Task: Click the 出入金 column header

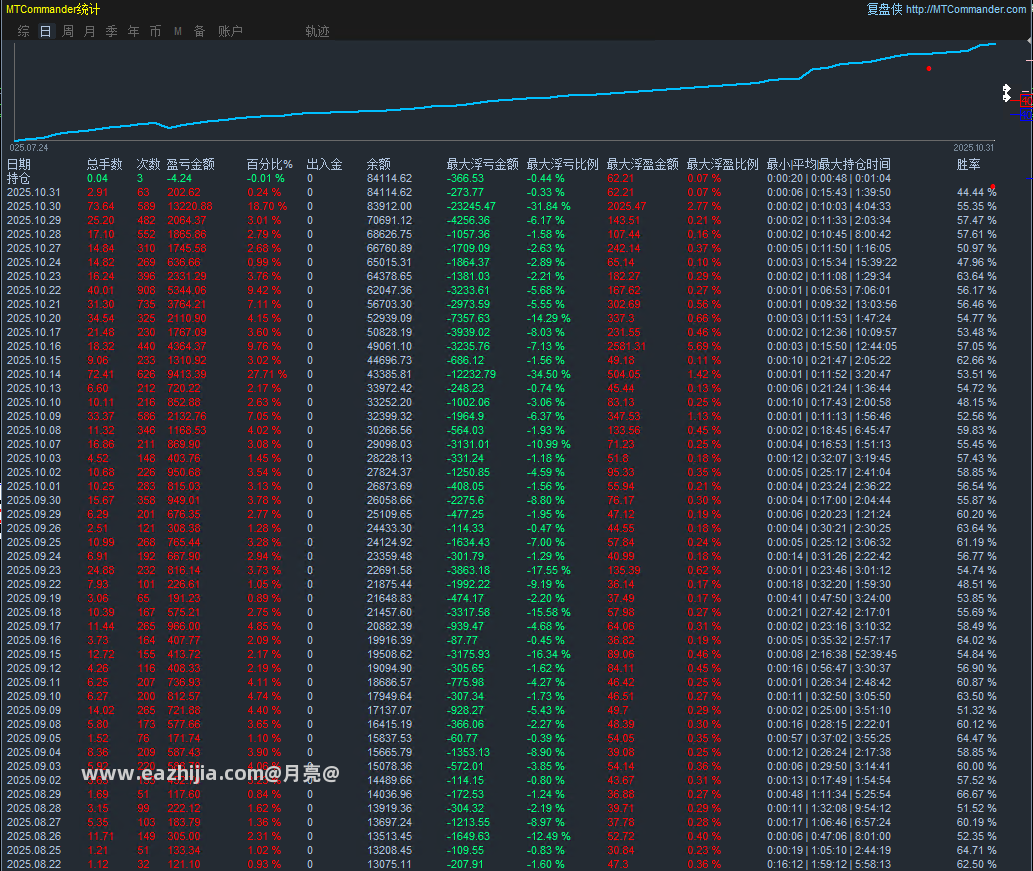Action: pos(324,164)
